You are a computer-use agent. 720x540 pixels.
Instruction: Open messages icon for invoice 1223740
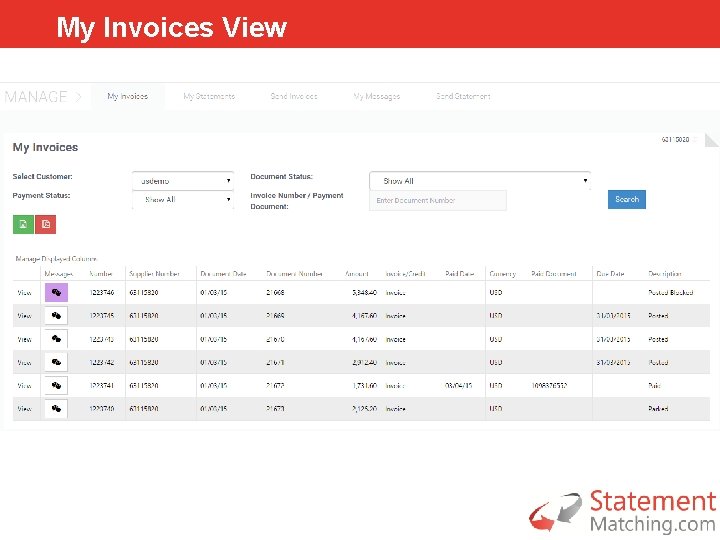coord(56,409)
